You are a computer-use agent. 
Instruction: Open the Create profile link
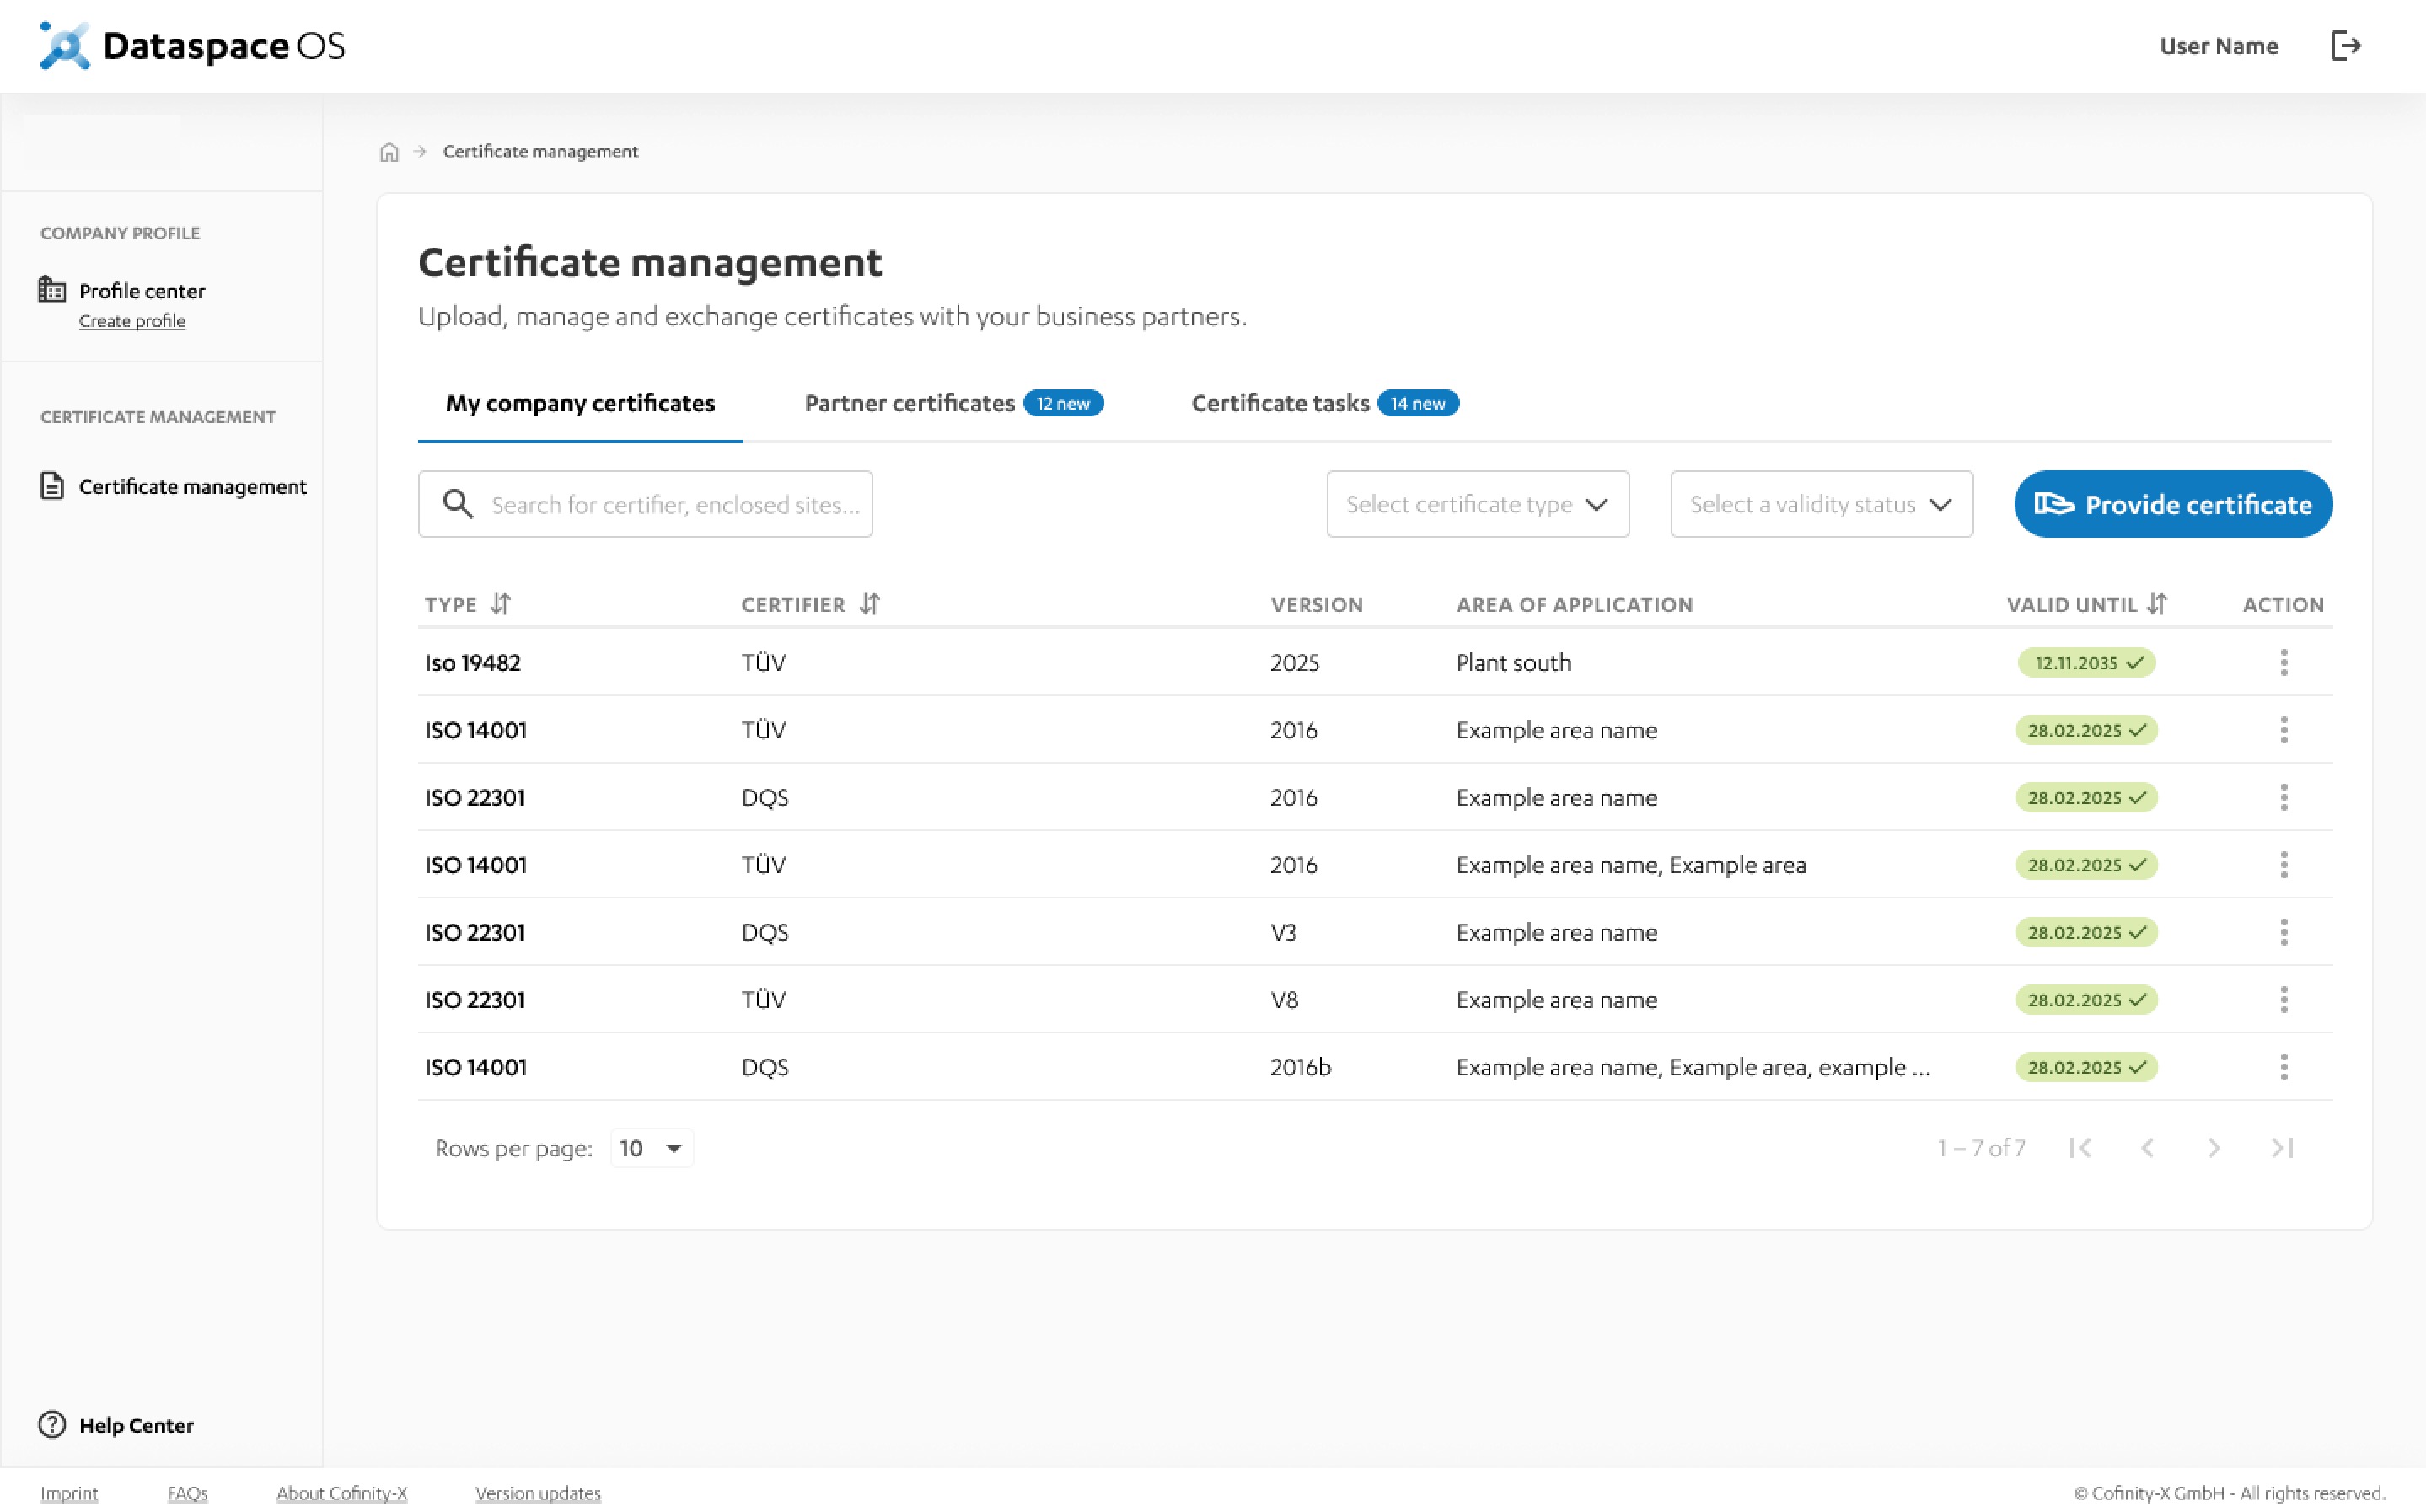pyautogui.click(x=132, y=321)
